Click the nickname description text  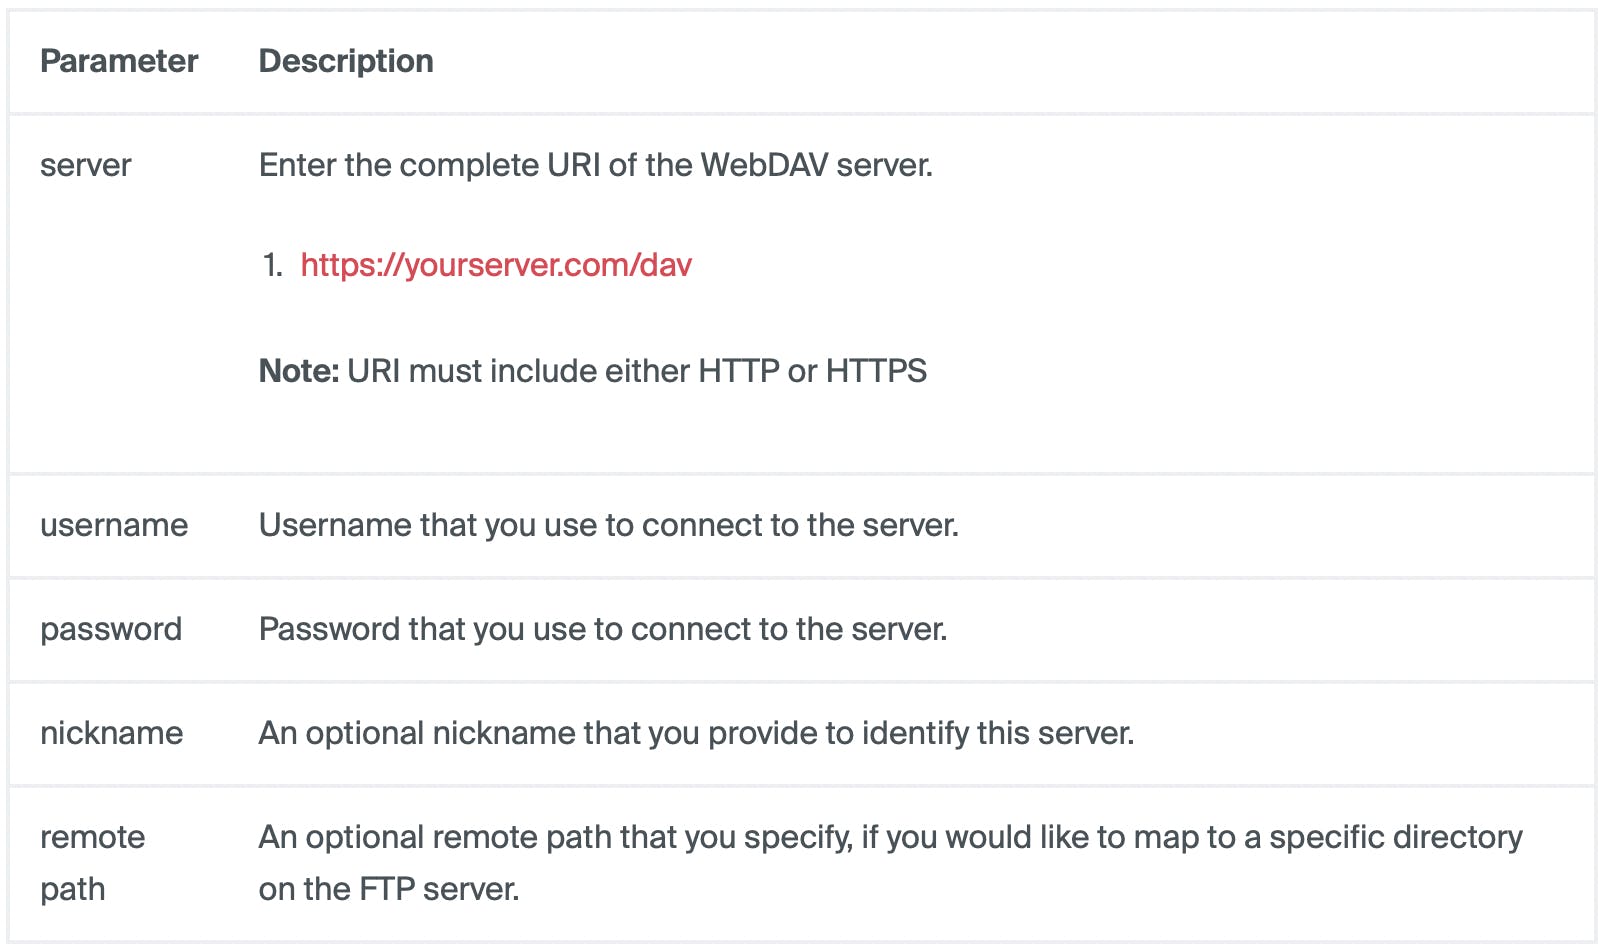(697, 733)
